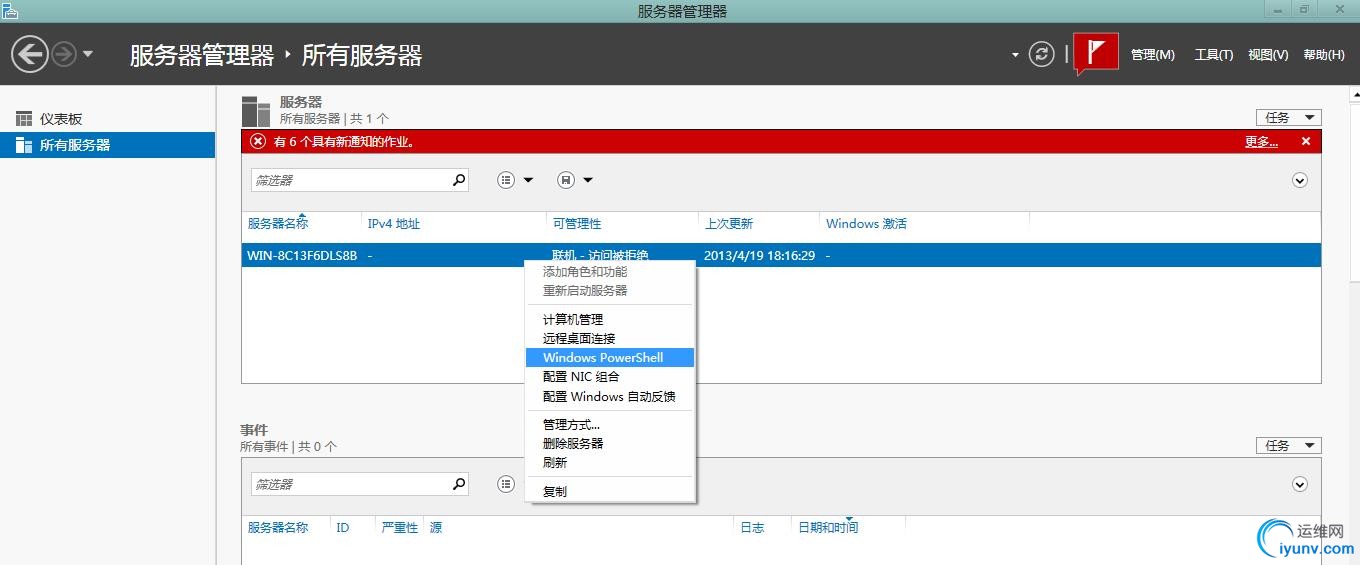Image resolution: width=1360 pixels, height=565 pixels.
Task: Open the 任务 dropdown in the events section
Action: [x=1289, y=445]
